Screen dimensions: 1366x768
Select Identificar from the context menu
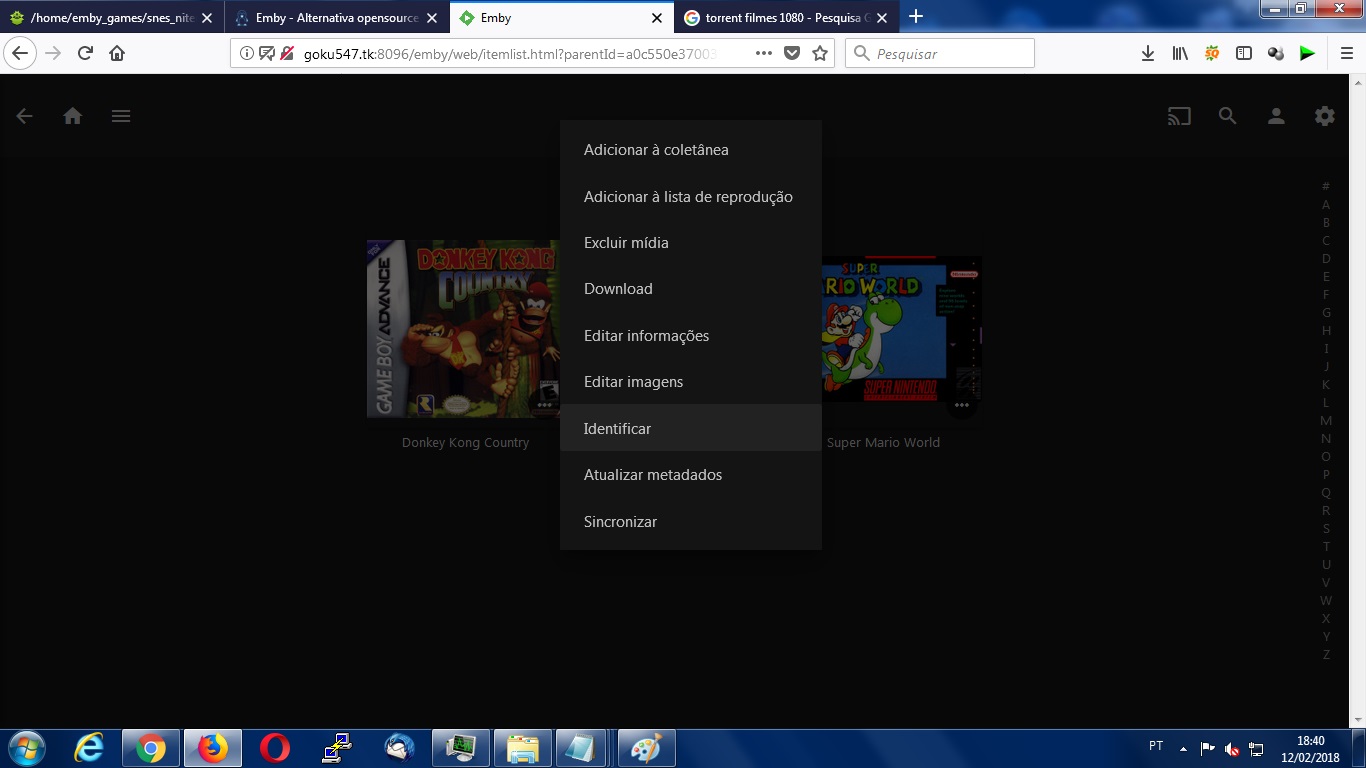(x=617, y=428)
